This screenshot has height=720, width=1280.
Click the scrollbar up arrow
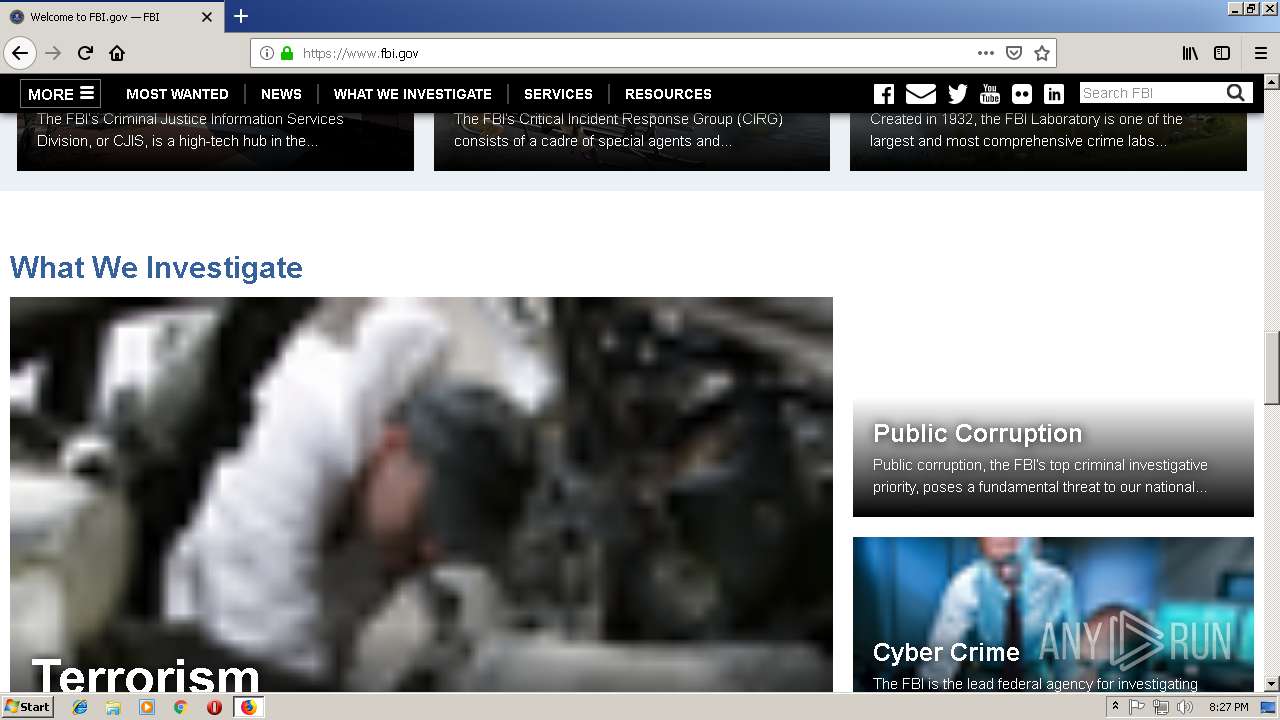1272,82
